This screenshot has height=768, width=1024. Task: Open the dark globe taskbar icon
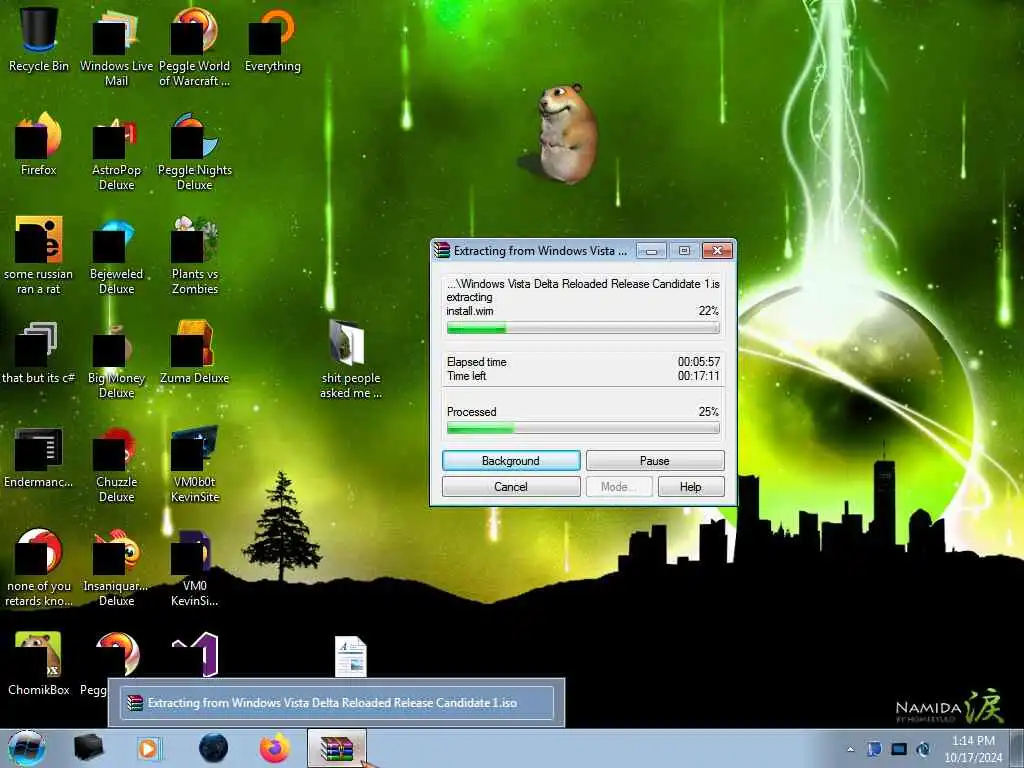pyautogui.click(x=214, y=748)
